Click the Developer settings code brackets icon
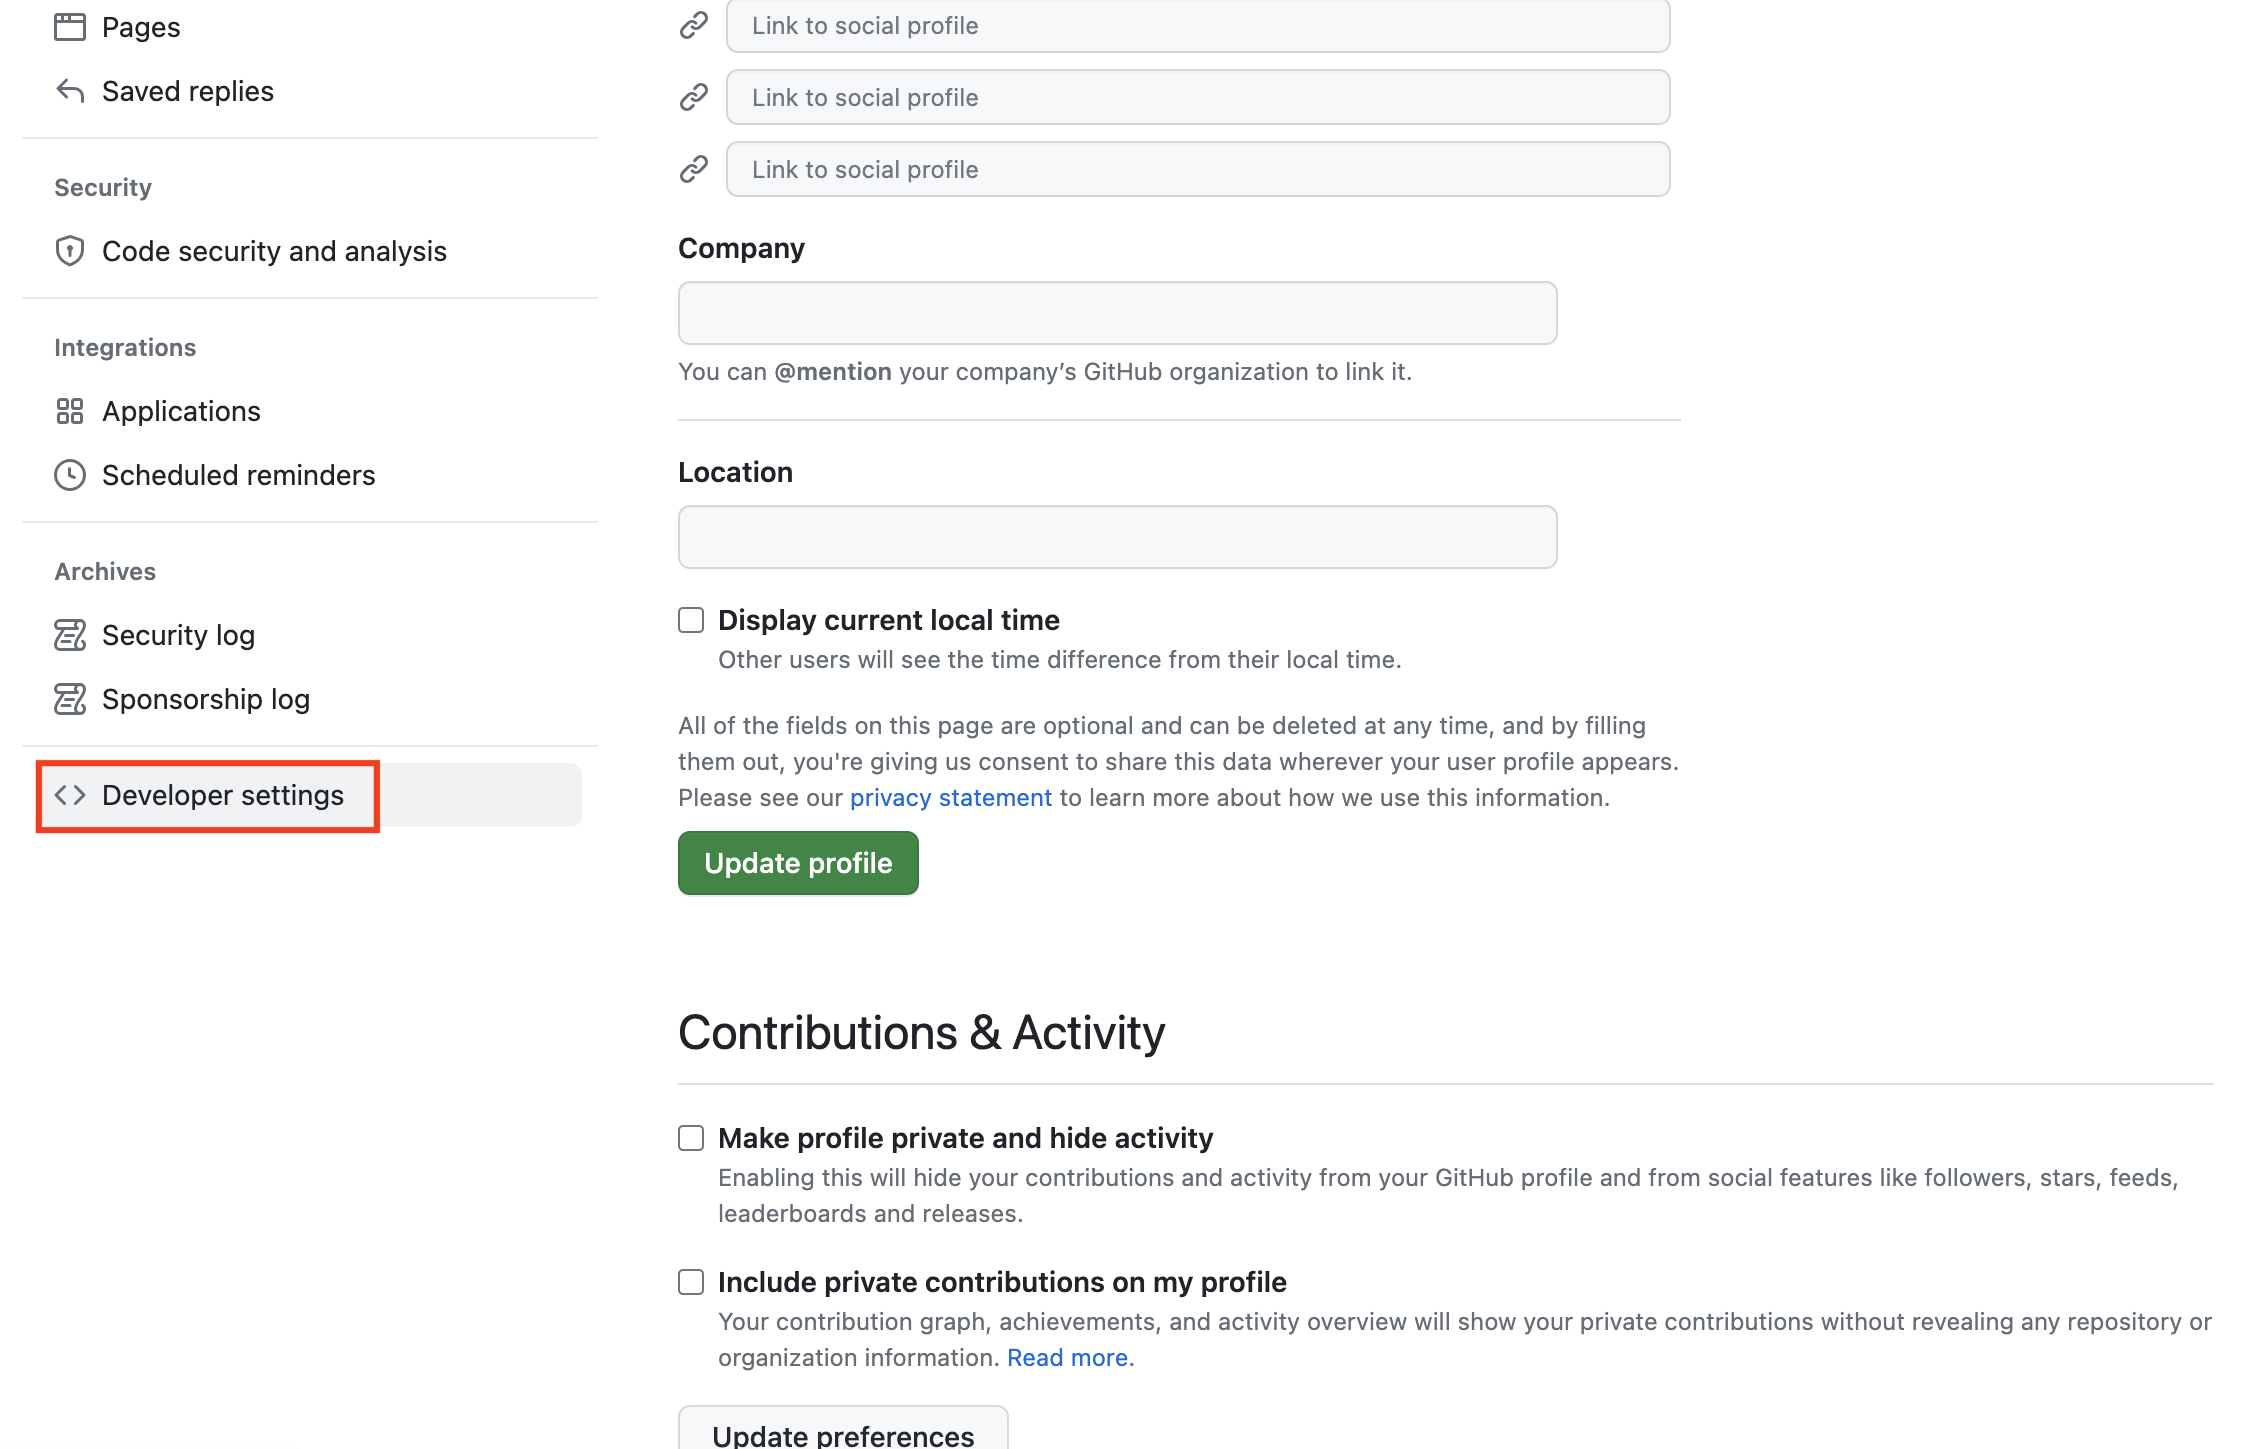The height and width of the screenshot is (1449, 2249). (69, 795)
